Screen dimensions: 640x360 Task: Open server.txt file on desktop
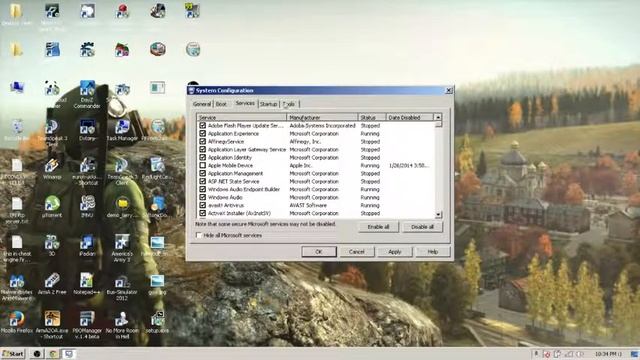coord(17,211)
